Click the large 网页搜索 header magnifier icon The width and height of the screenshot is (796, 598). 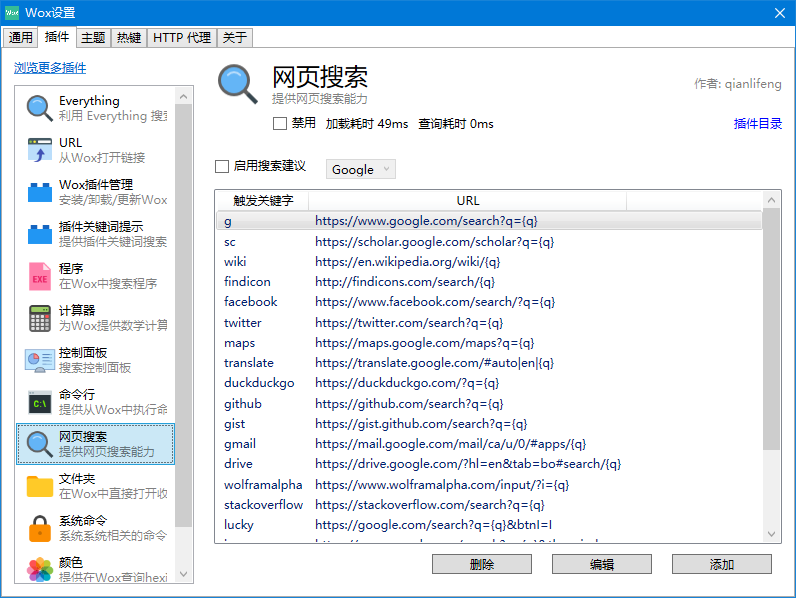[x=238, y=84]
